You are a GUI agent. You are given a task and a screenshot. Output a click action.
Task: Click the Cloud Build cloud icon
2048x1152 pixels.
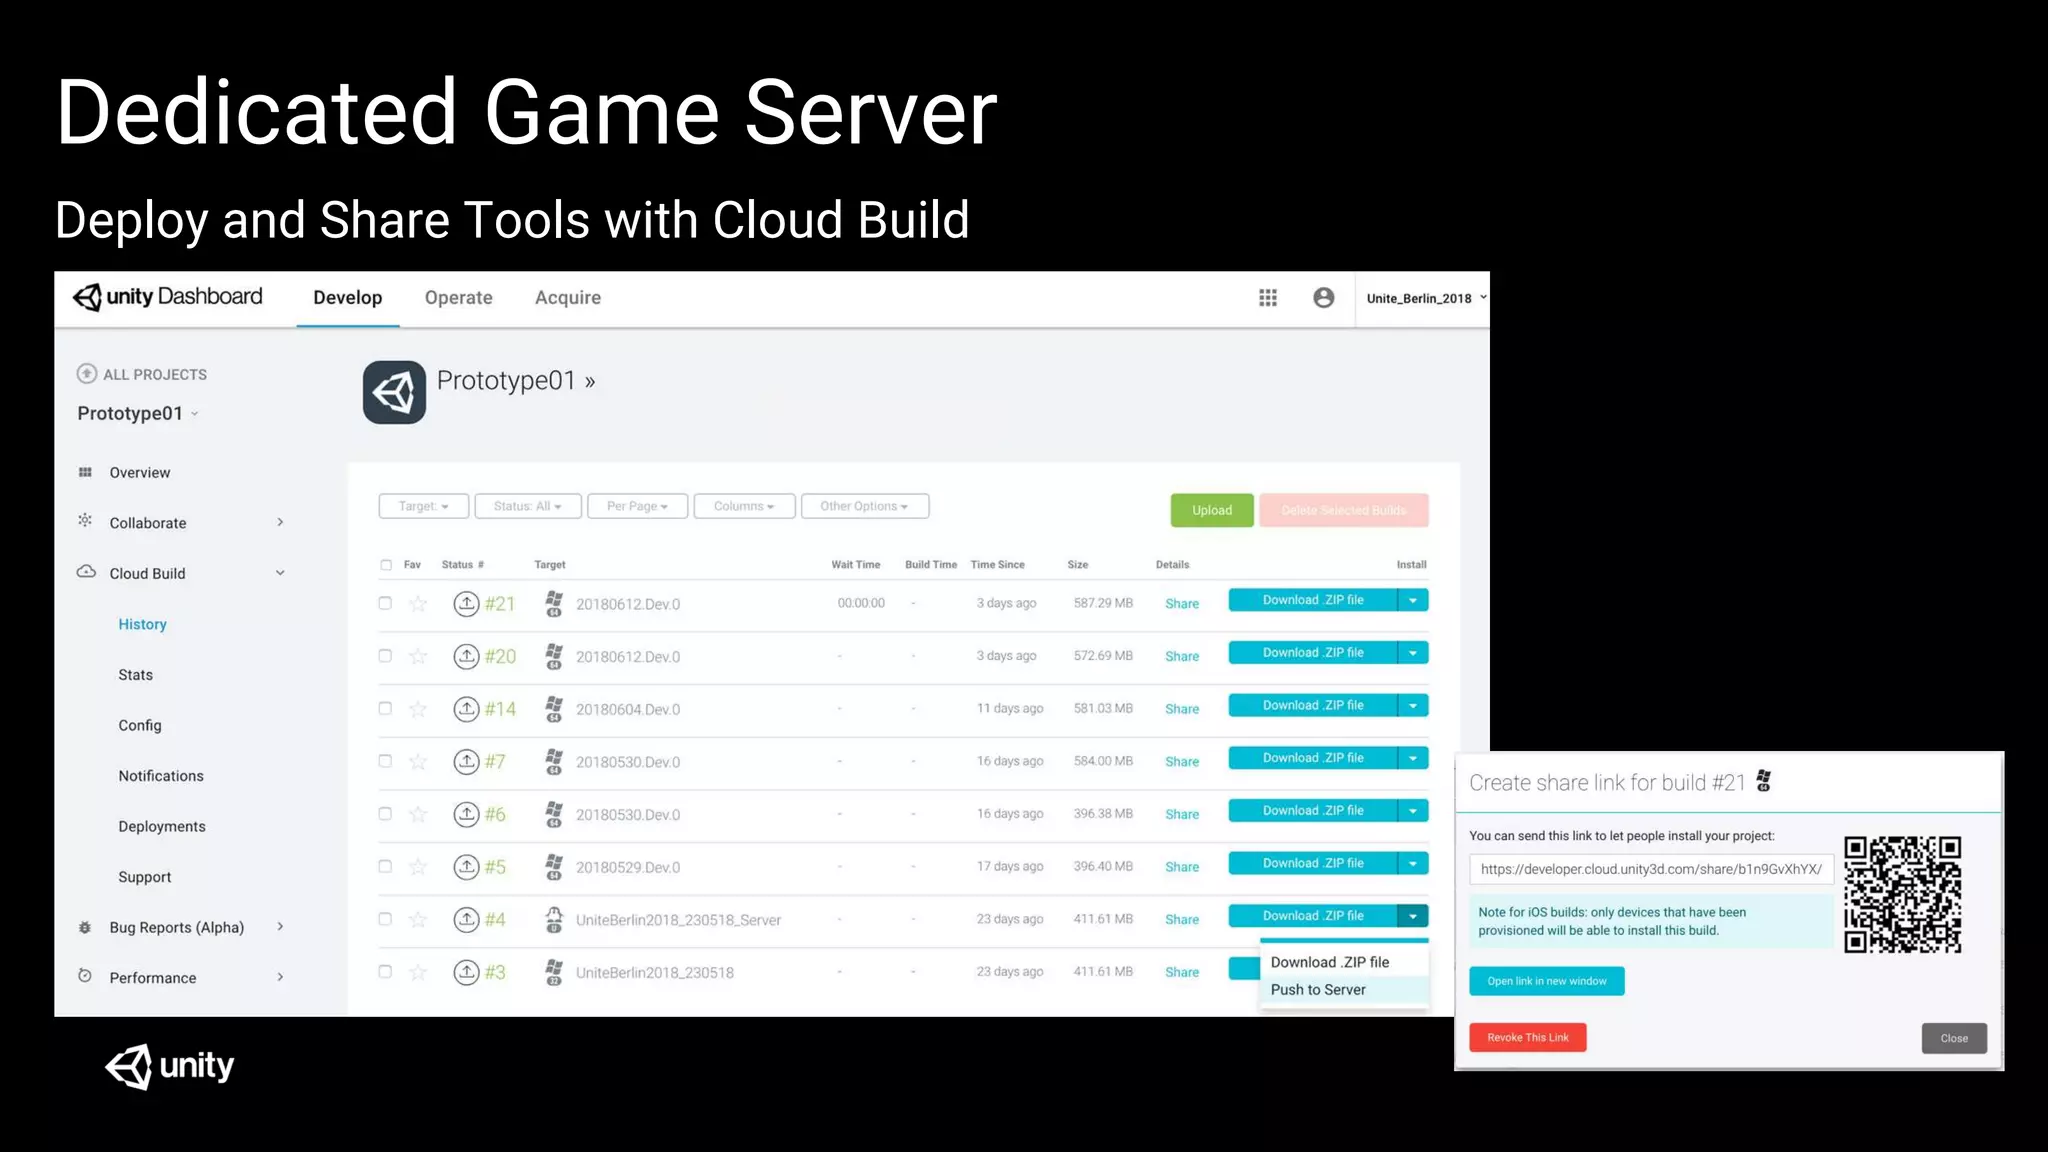[x=87, y=572]
